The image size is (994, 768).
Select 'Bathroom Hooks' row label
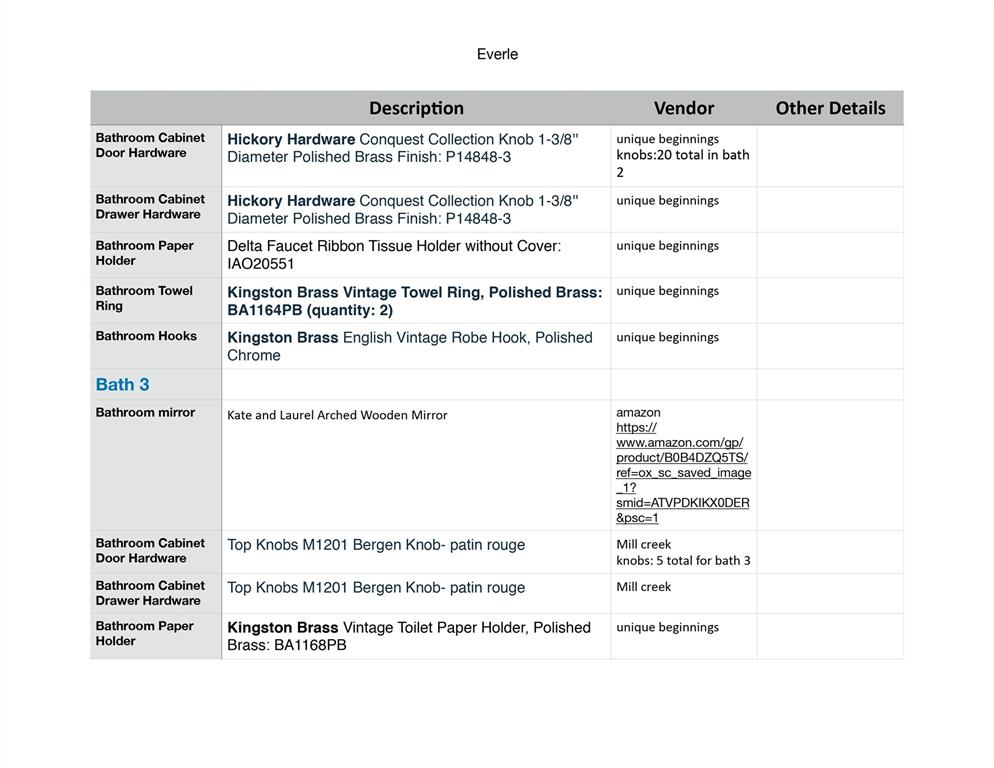pos(146,336)
